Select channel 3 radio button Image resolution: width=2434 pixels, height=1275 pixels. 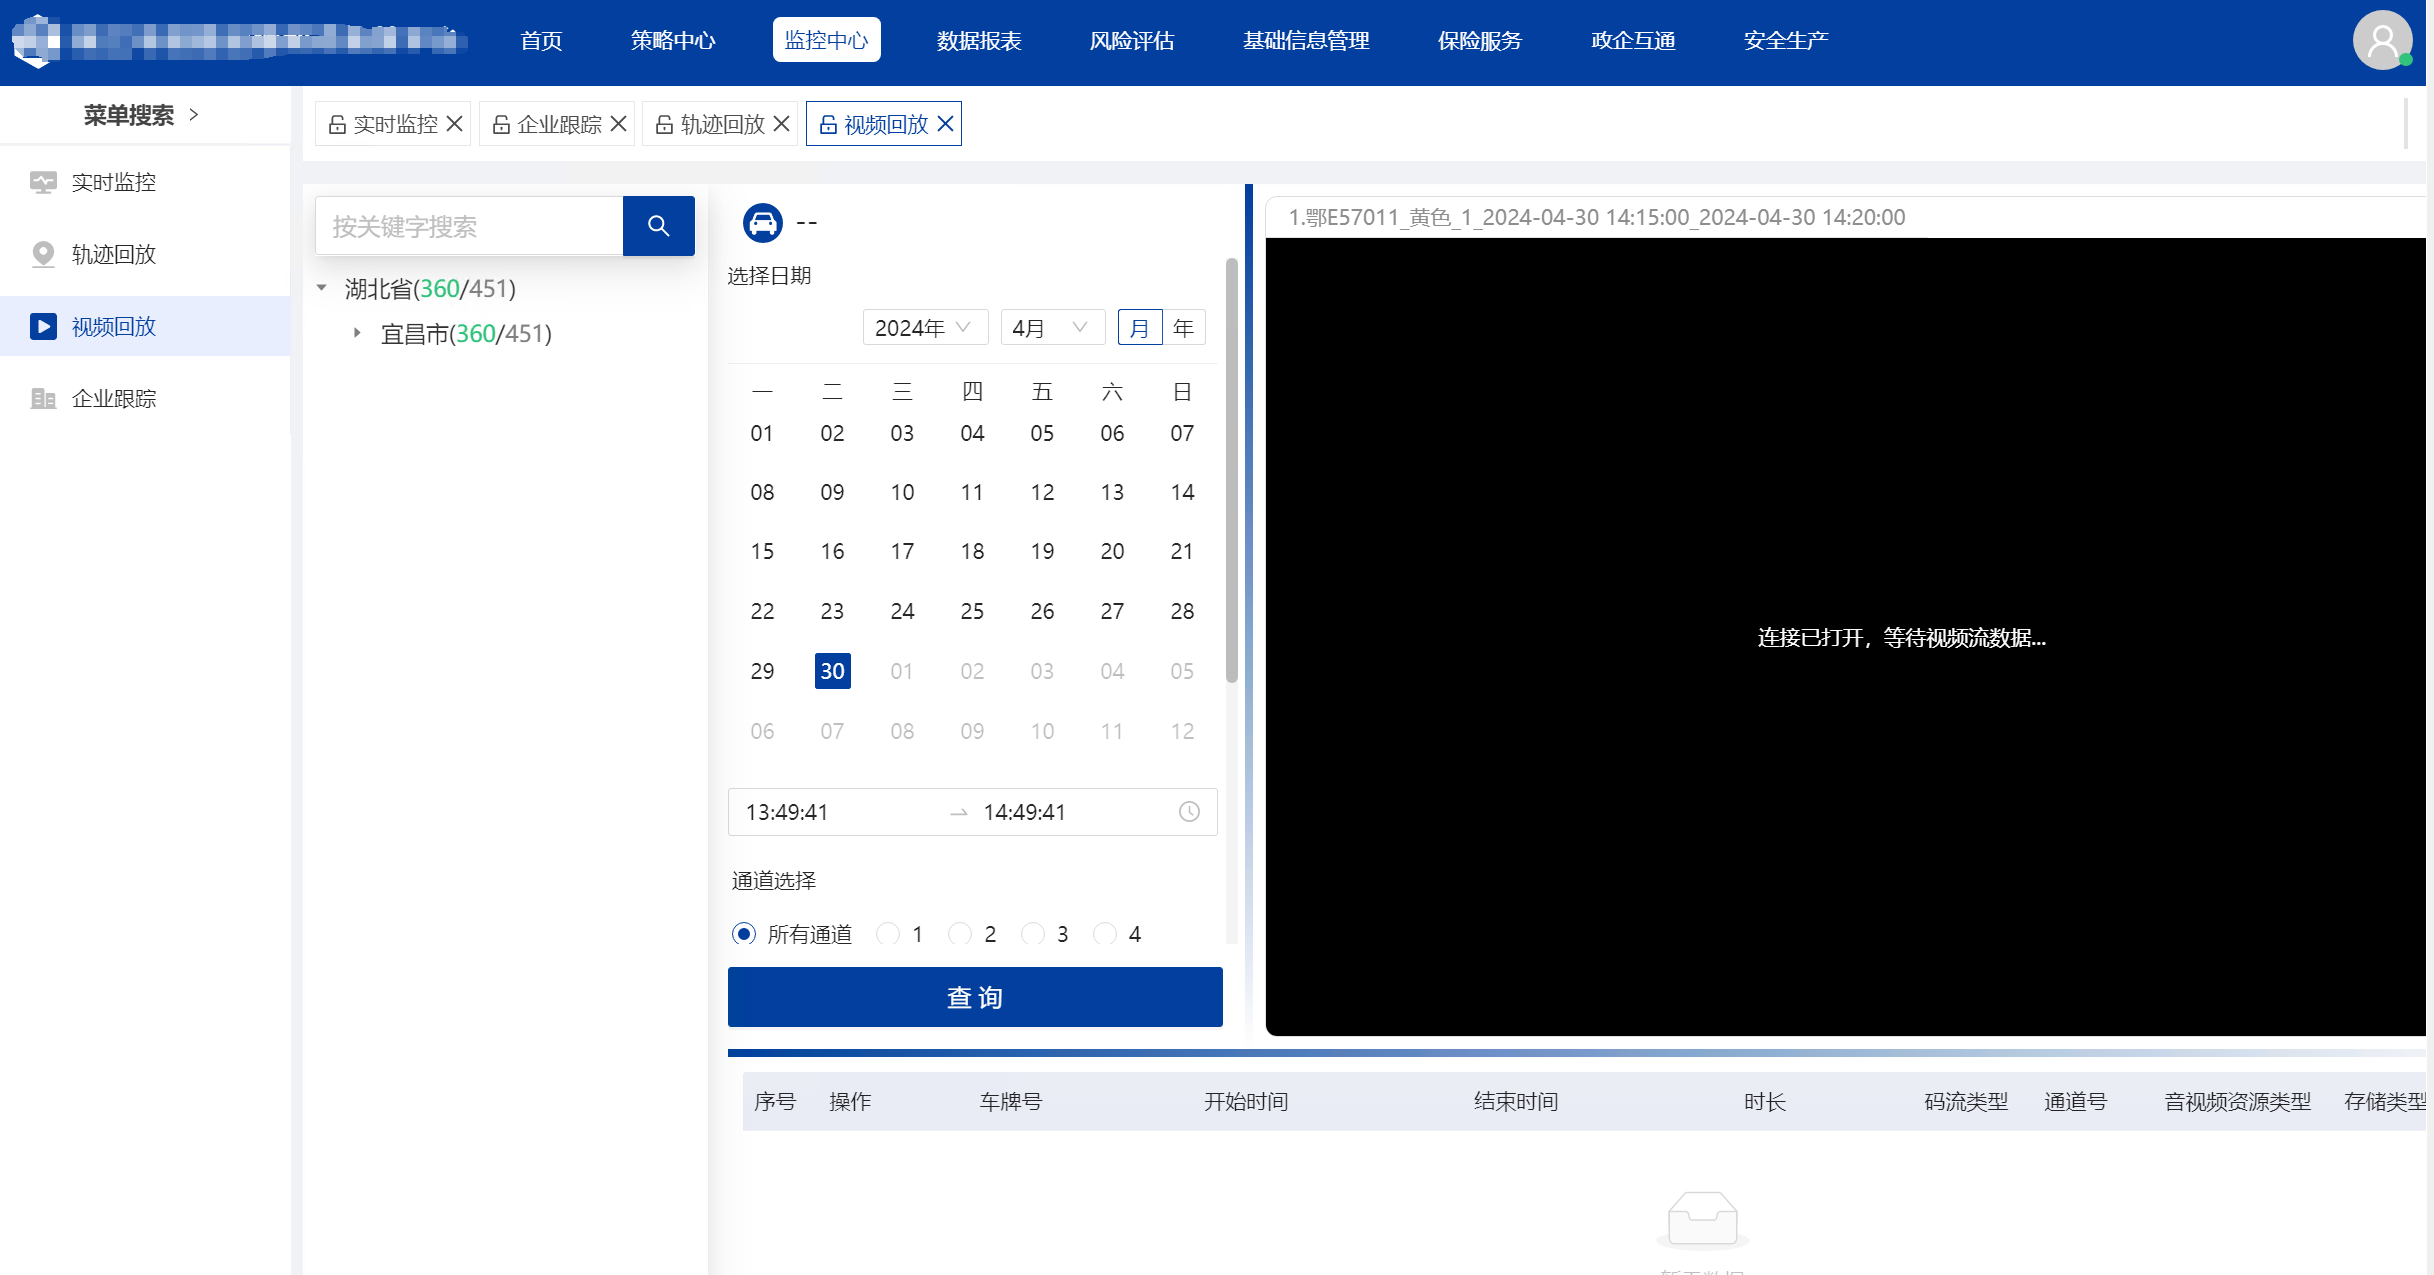pyautogui.click(x=1033, y=934)
